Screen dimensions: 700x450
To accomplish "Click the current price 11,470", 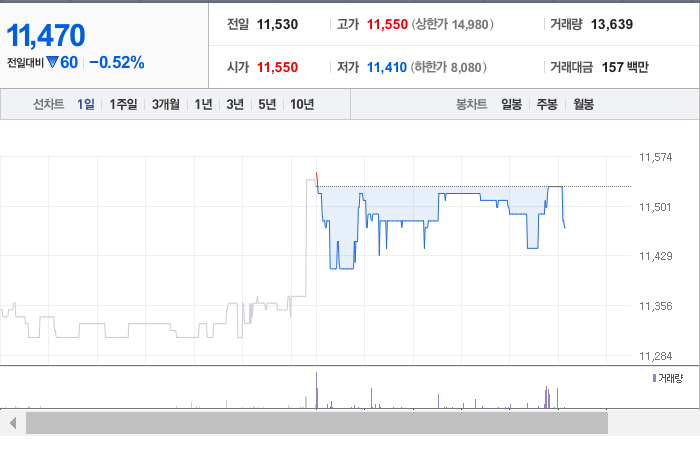I will [x=46, y=35].
